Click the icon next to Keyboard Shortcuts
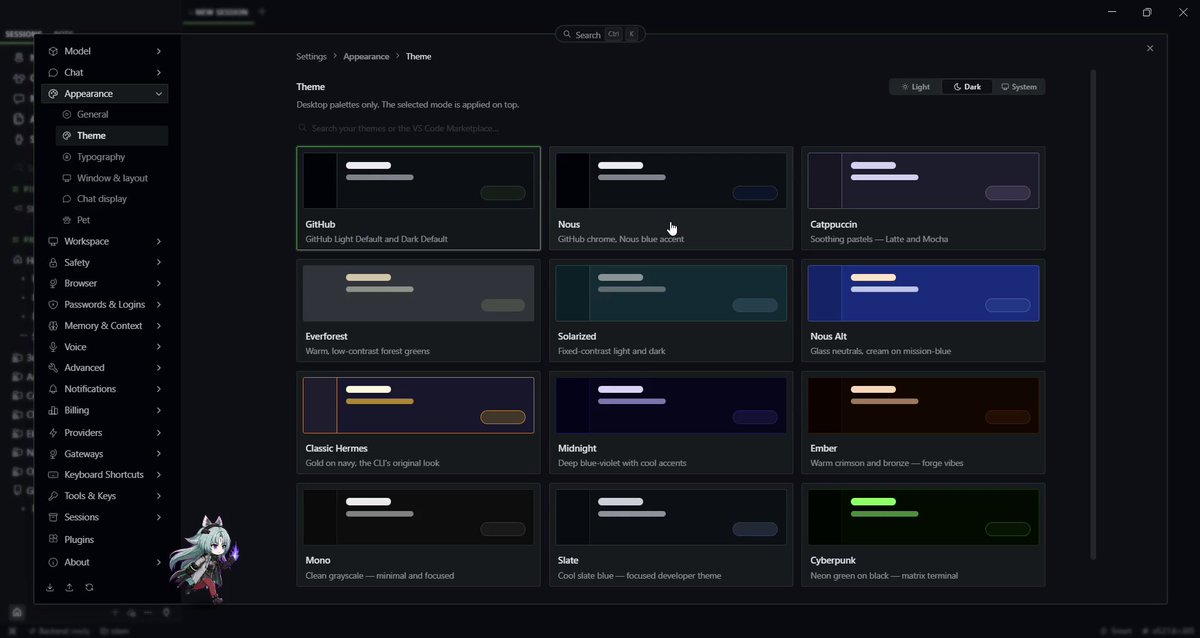 (53, 475)
